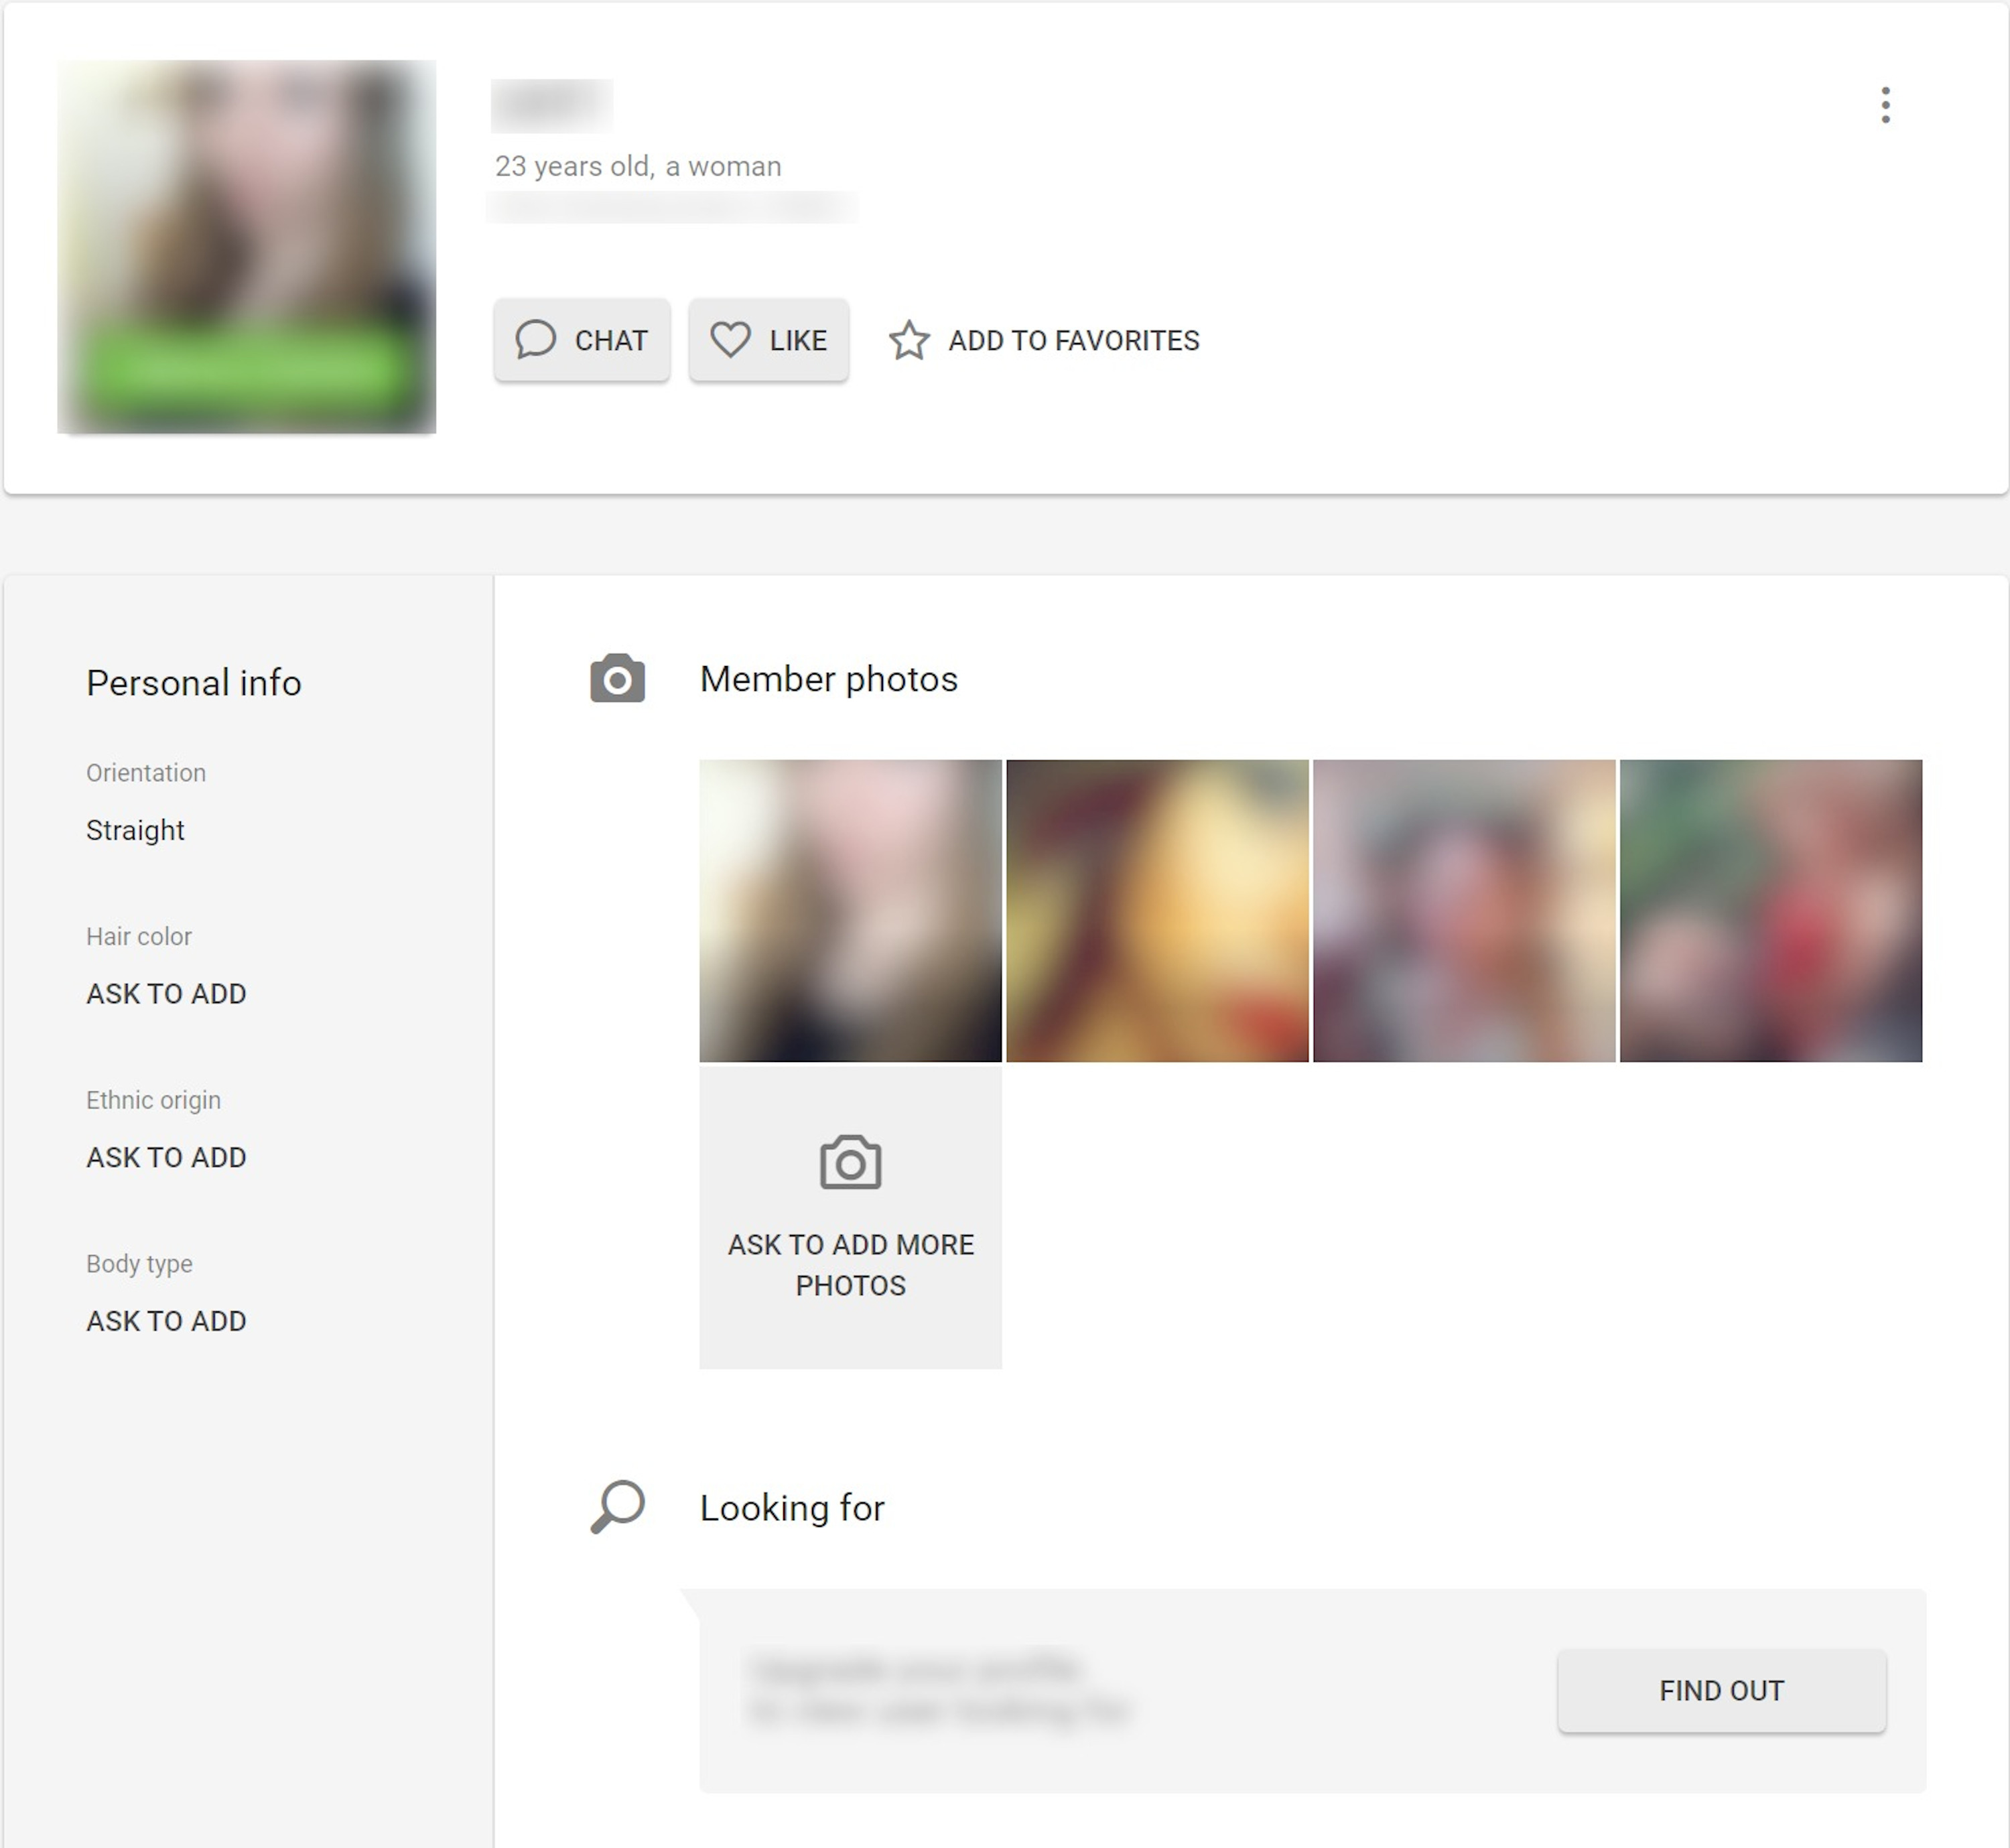Click the Looking for magnifier icon
Screen dimensions: 2010x1848
(617, 1506)
